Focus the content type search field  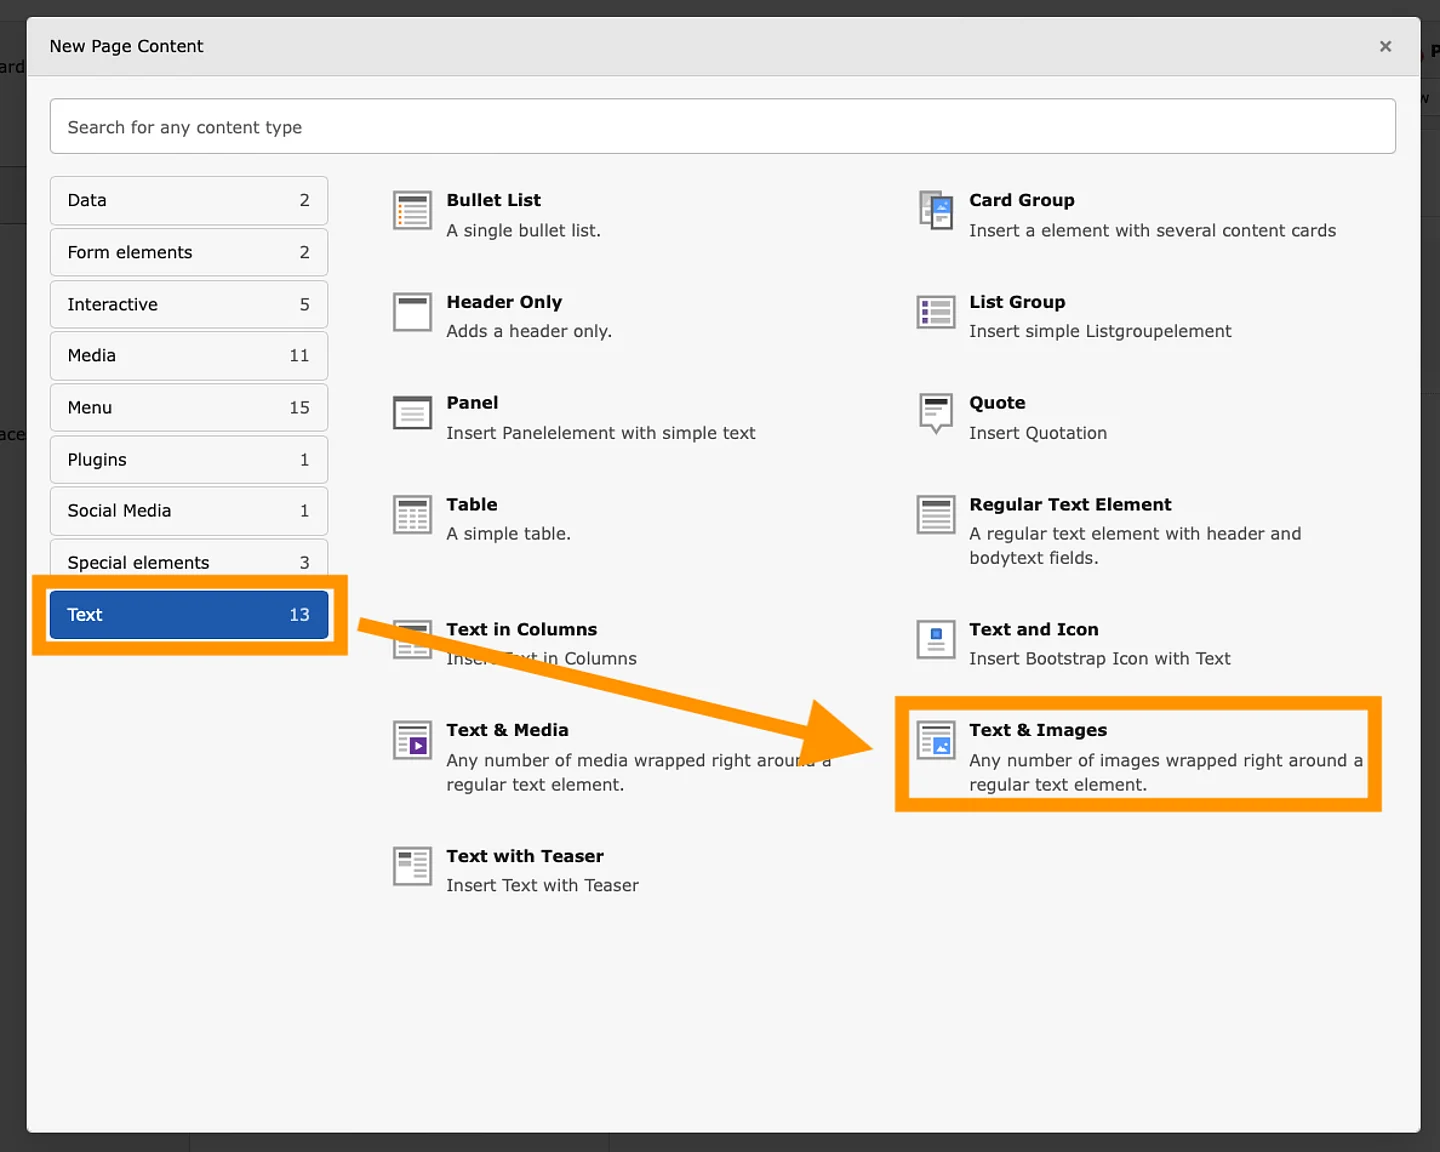[x=722, y=127]
